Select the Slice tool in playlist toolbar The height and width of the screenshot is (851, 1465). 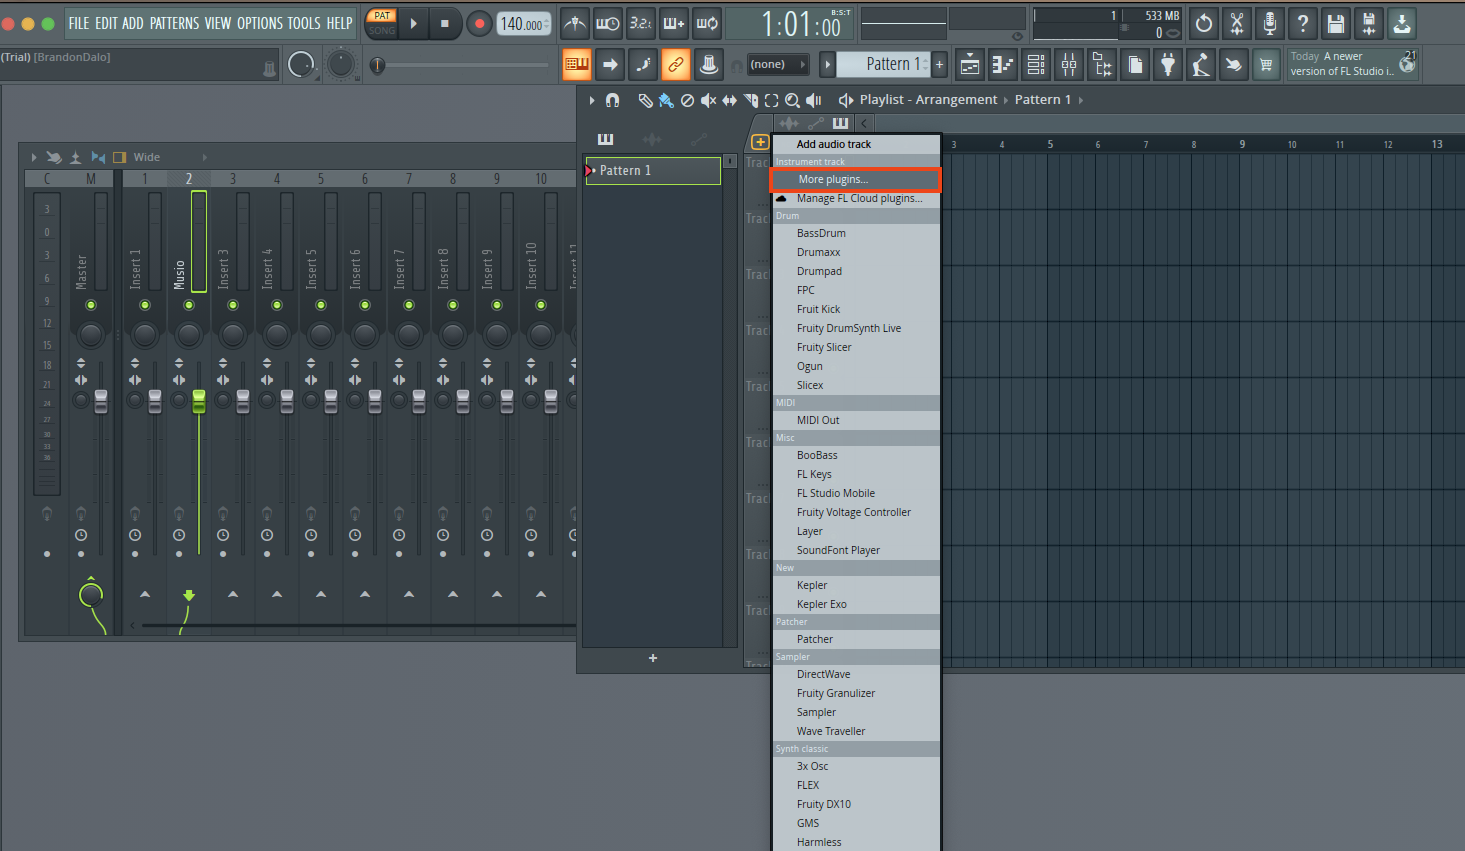(x=750, y=100)
